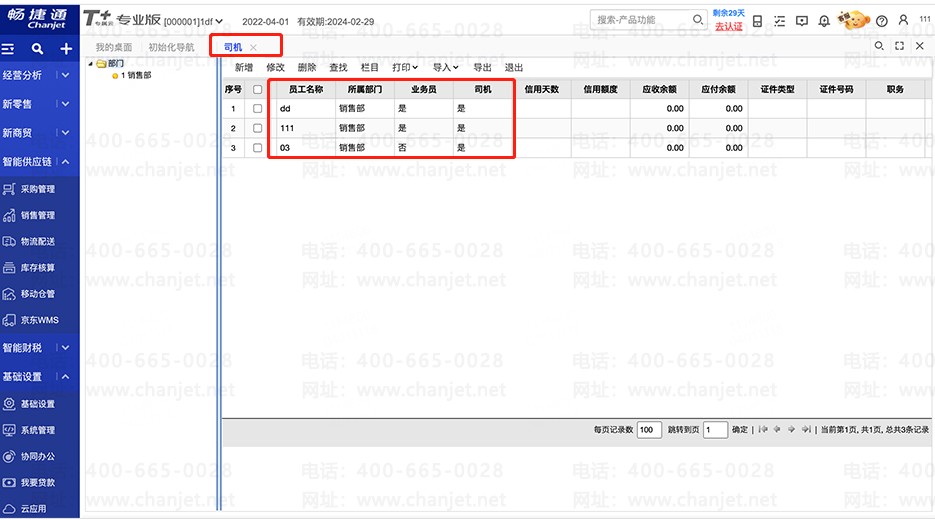This screenshot has width=935, height=520.
Task: Open 移动仓管 mobile warehouse module
Action: coord(29,294)
